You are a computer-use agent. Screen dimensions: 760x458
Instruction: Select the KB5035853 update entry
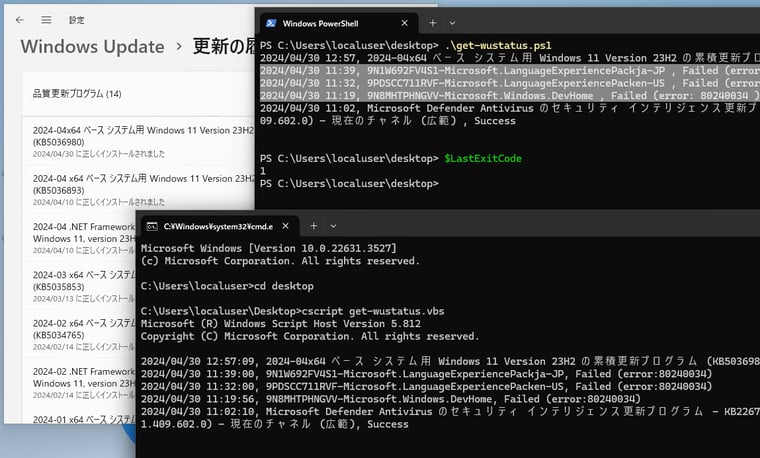click(x=79, y=286)
